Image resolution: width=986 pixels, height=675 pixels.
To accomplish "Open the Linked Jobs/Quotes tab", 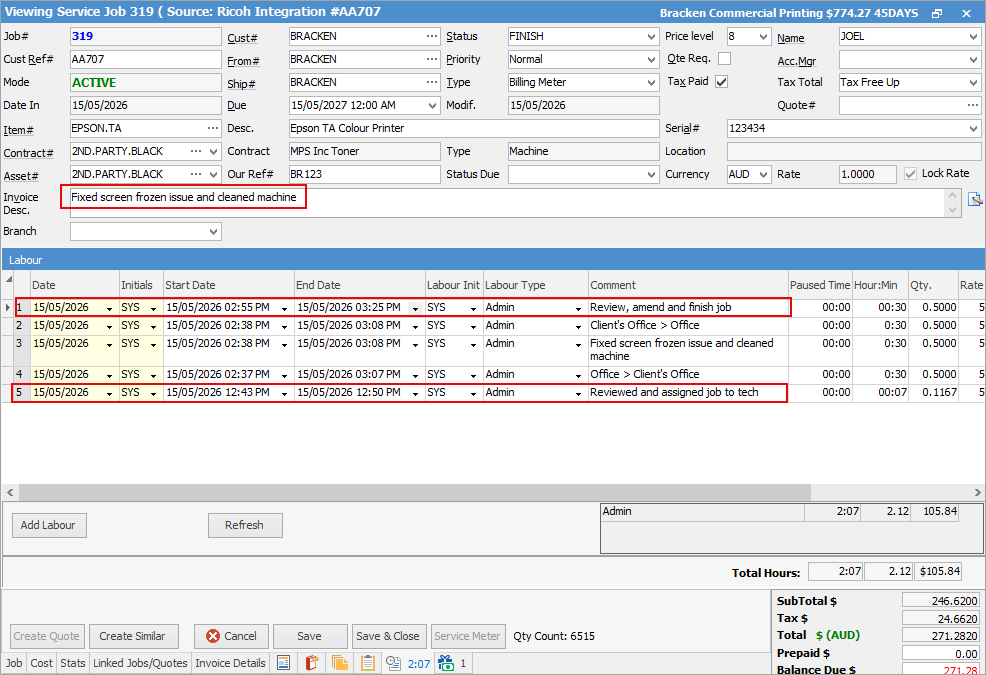I will 140,663.
